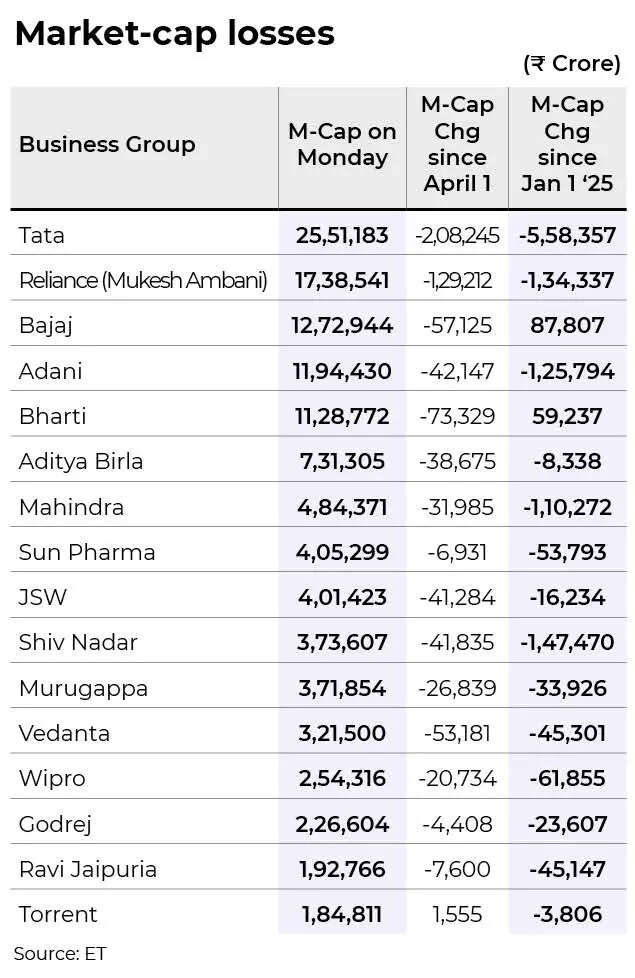Image resolution: width=635 pixels, height=978 pixels.
Task: Click the Reliance (Mukesh Ambani) row label
Action: [143, 281]
